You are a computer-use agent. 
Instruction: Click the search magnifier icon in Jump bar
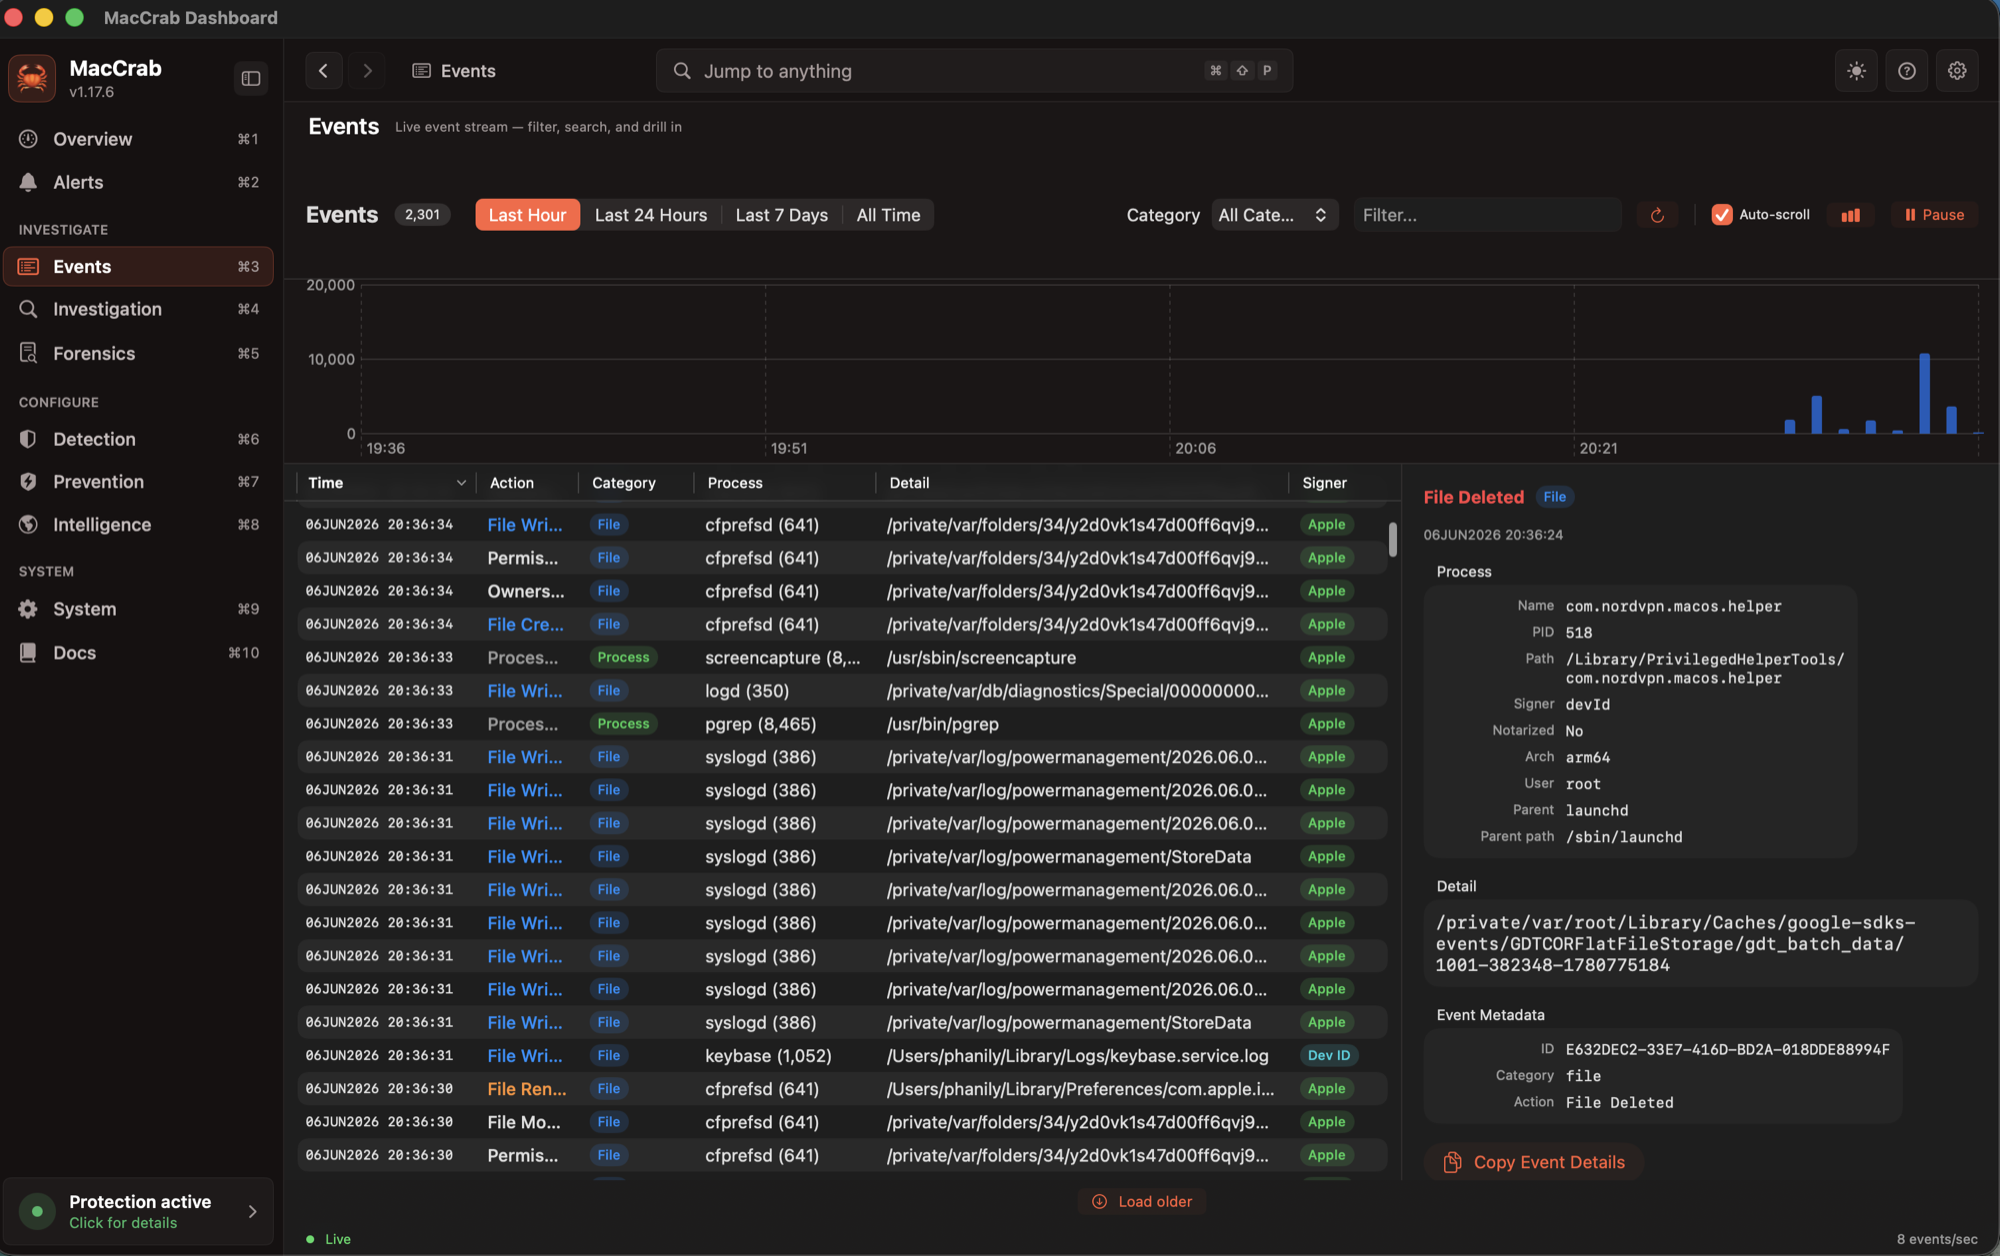point(682,71)
